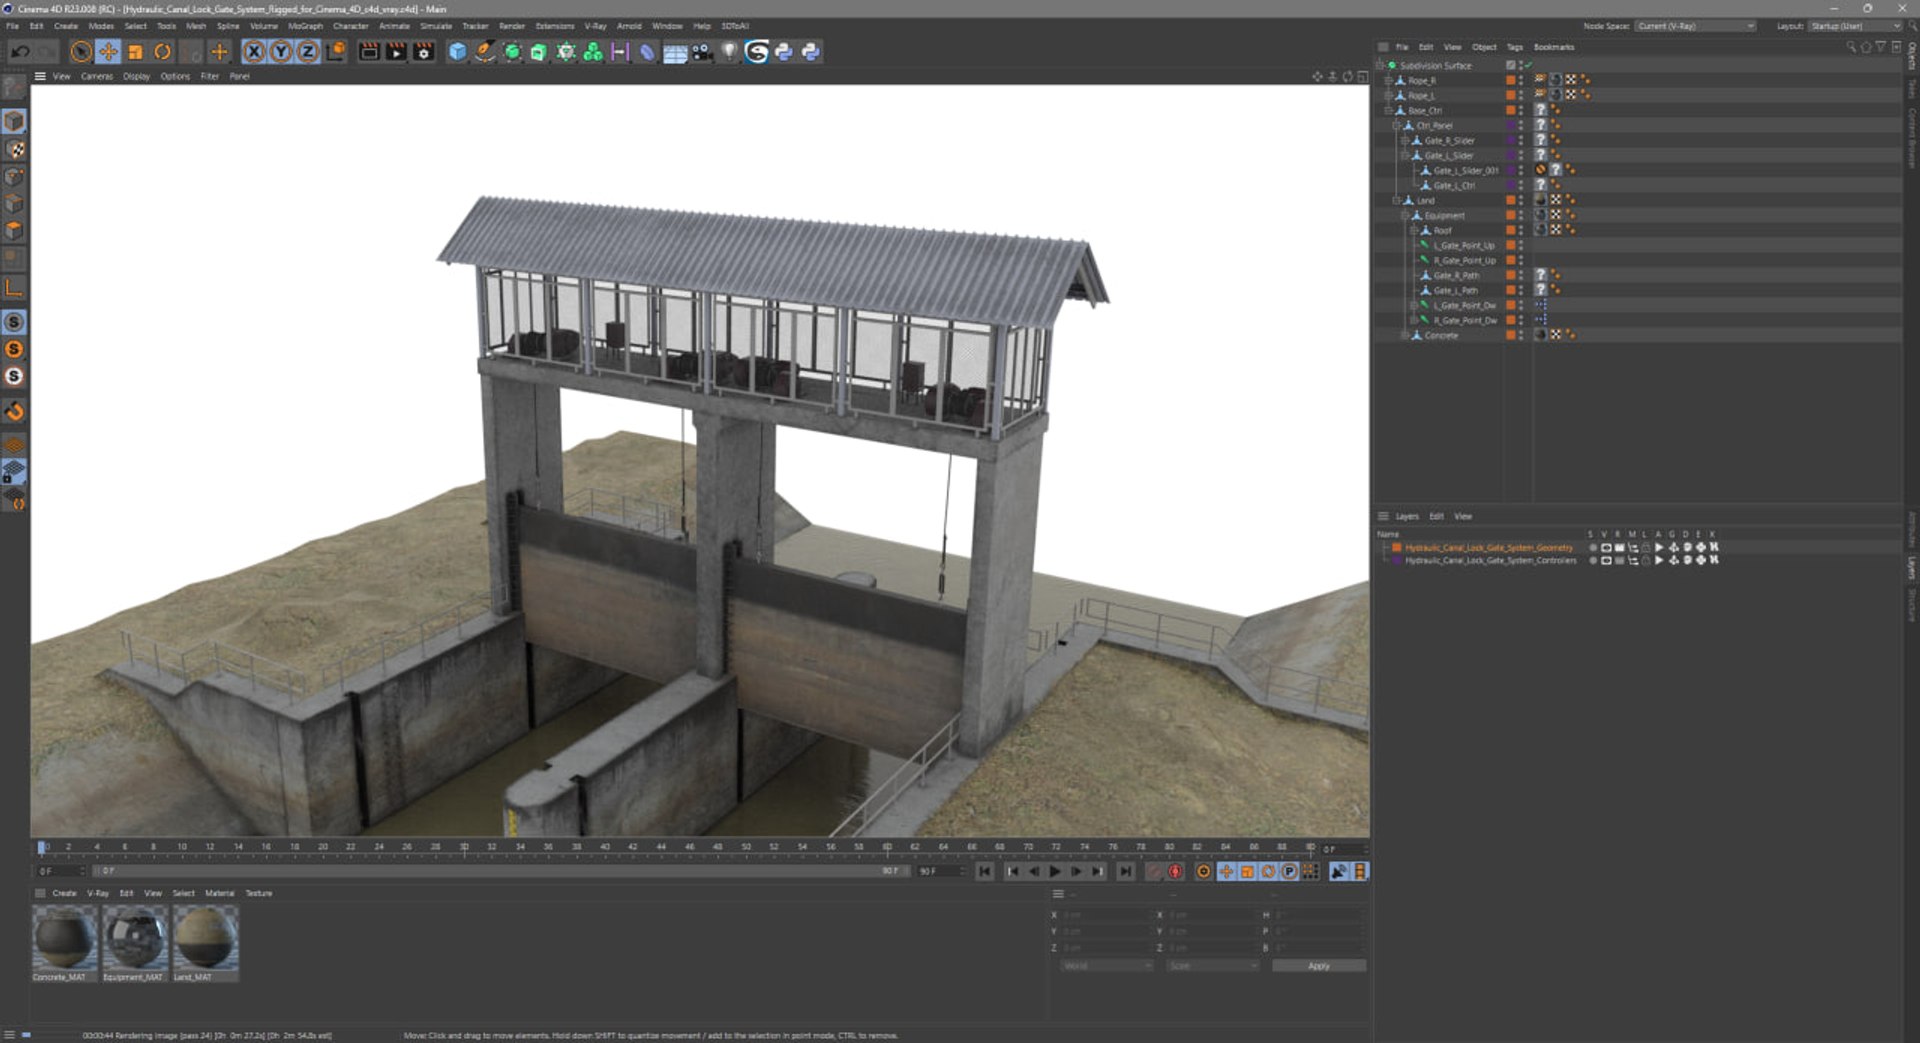Enable the Texture mode icon in left palette
This screenshot has height=1043, width=1920.
(x=14, y=149)
